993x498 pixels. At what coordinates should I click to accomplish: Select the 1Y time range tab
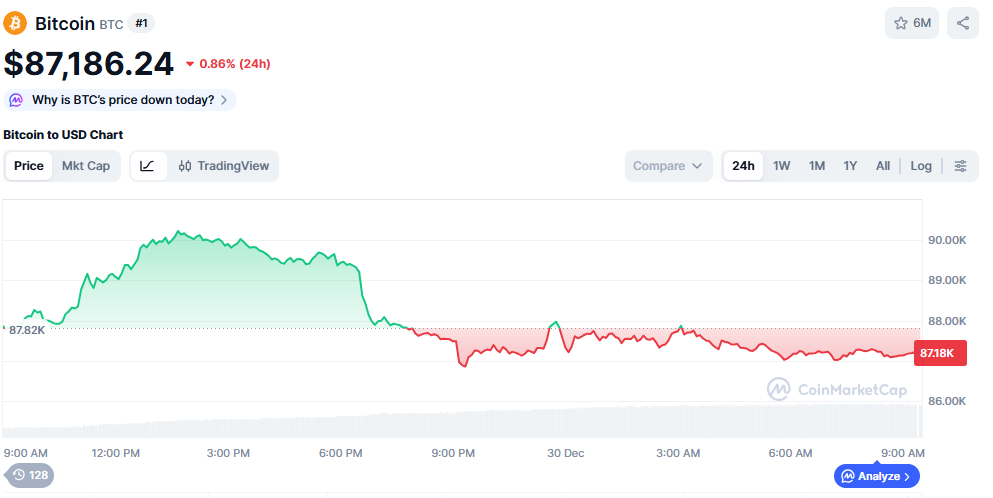coord(850,166)
